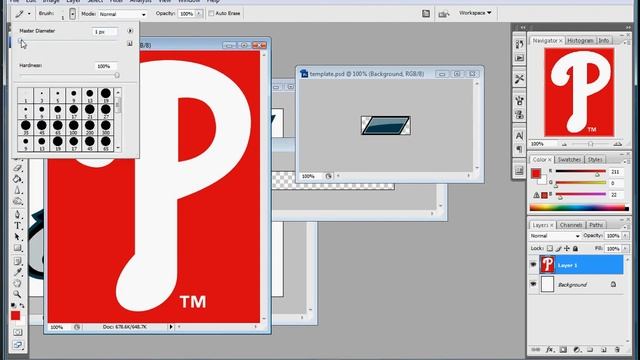Open the options bar Opacity slider arrow
The height and width of the screenshot is (360, 640).
[x=199, y=13]
